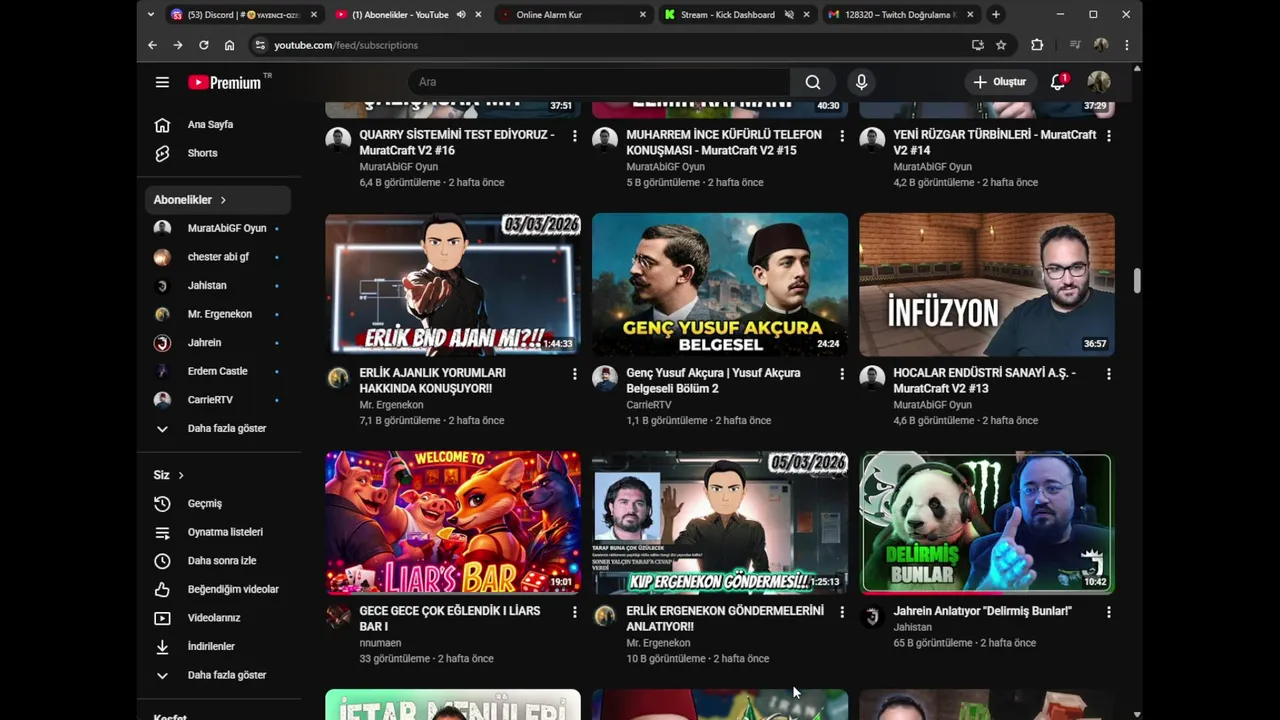Open options for QUARRY SİSTEMİNİ TEST video
The image size is (1280, 720).
pyautogui.click(x=574, y=135)
